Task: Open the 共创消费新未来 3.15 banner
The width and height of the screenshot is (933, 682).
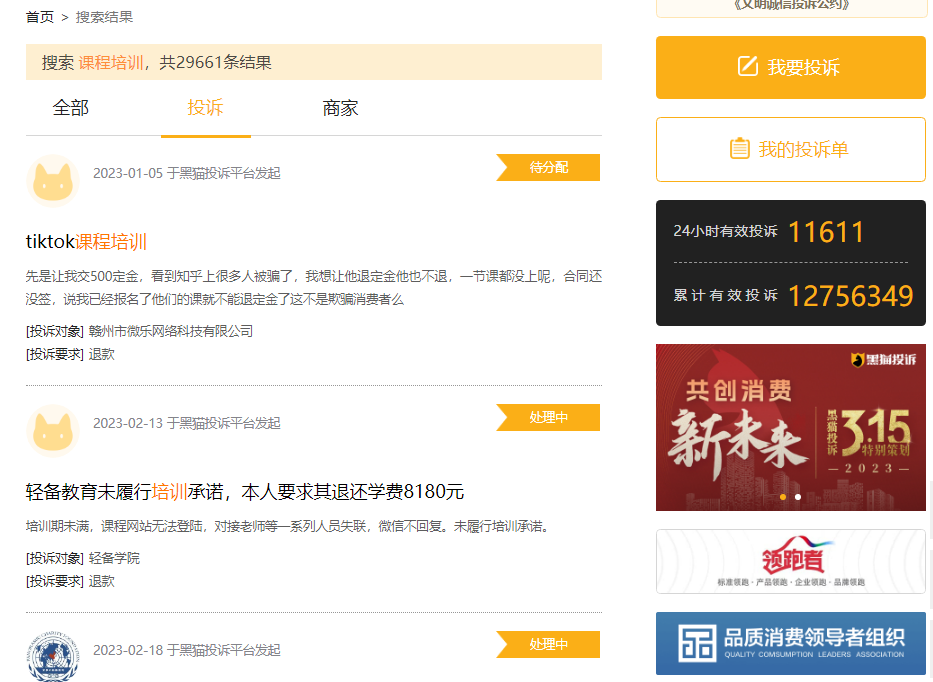Action: pyautogui.click(x=791, y=427)
